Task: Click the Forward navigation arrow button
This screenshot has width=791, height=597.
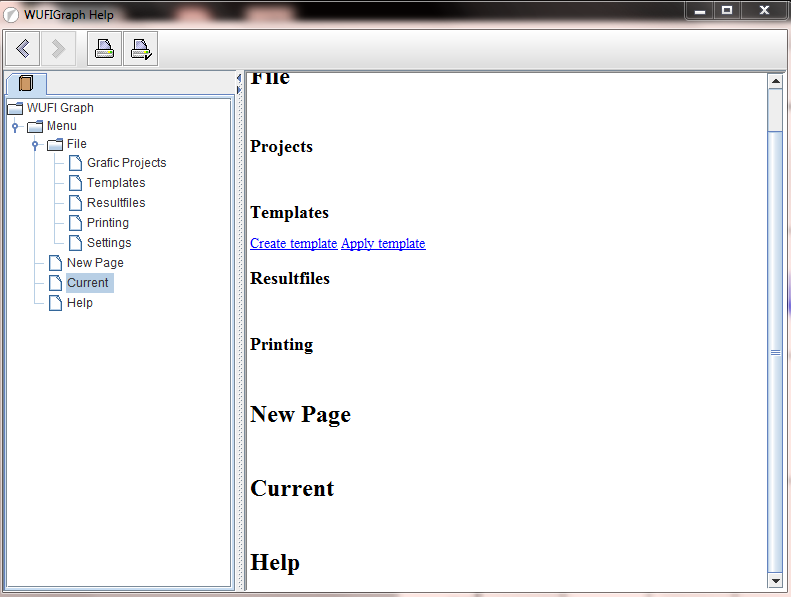Action: tap(58, 48)
